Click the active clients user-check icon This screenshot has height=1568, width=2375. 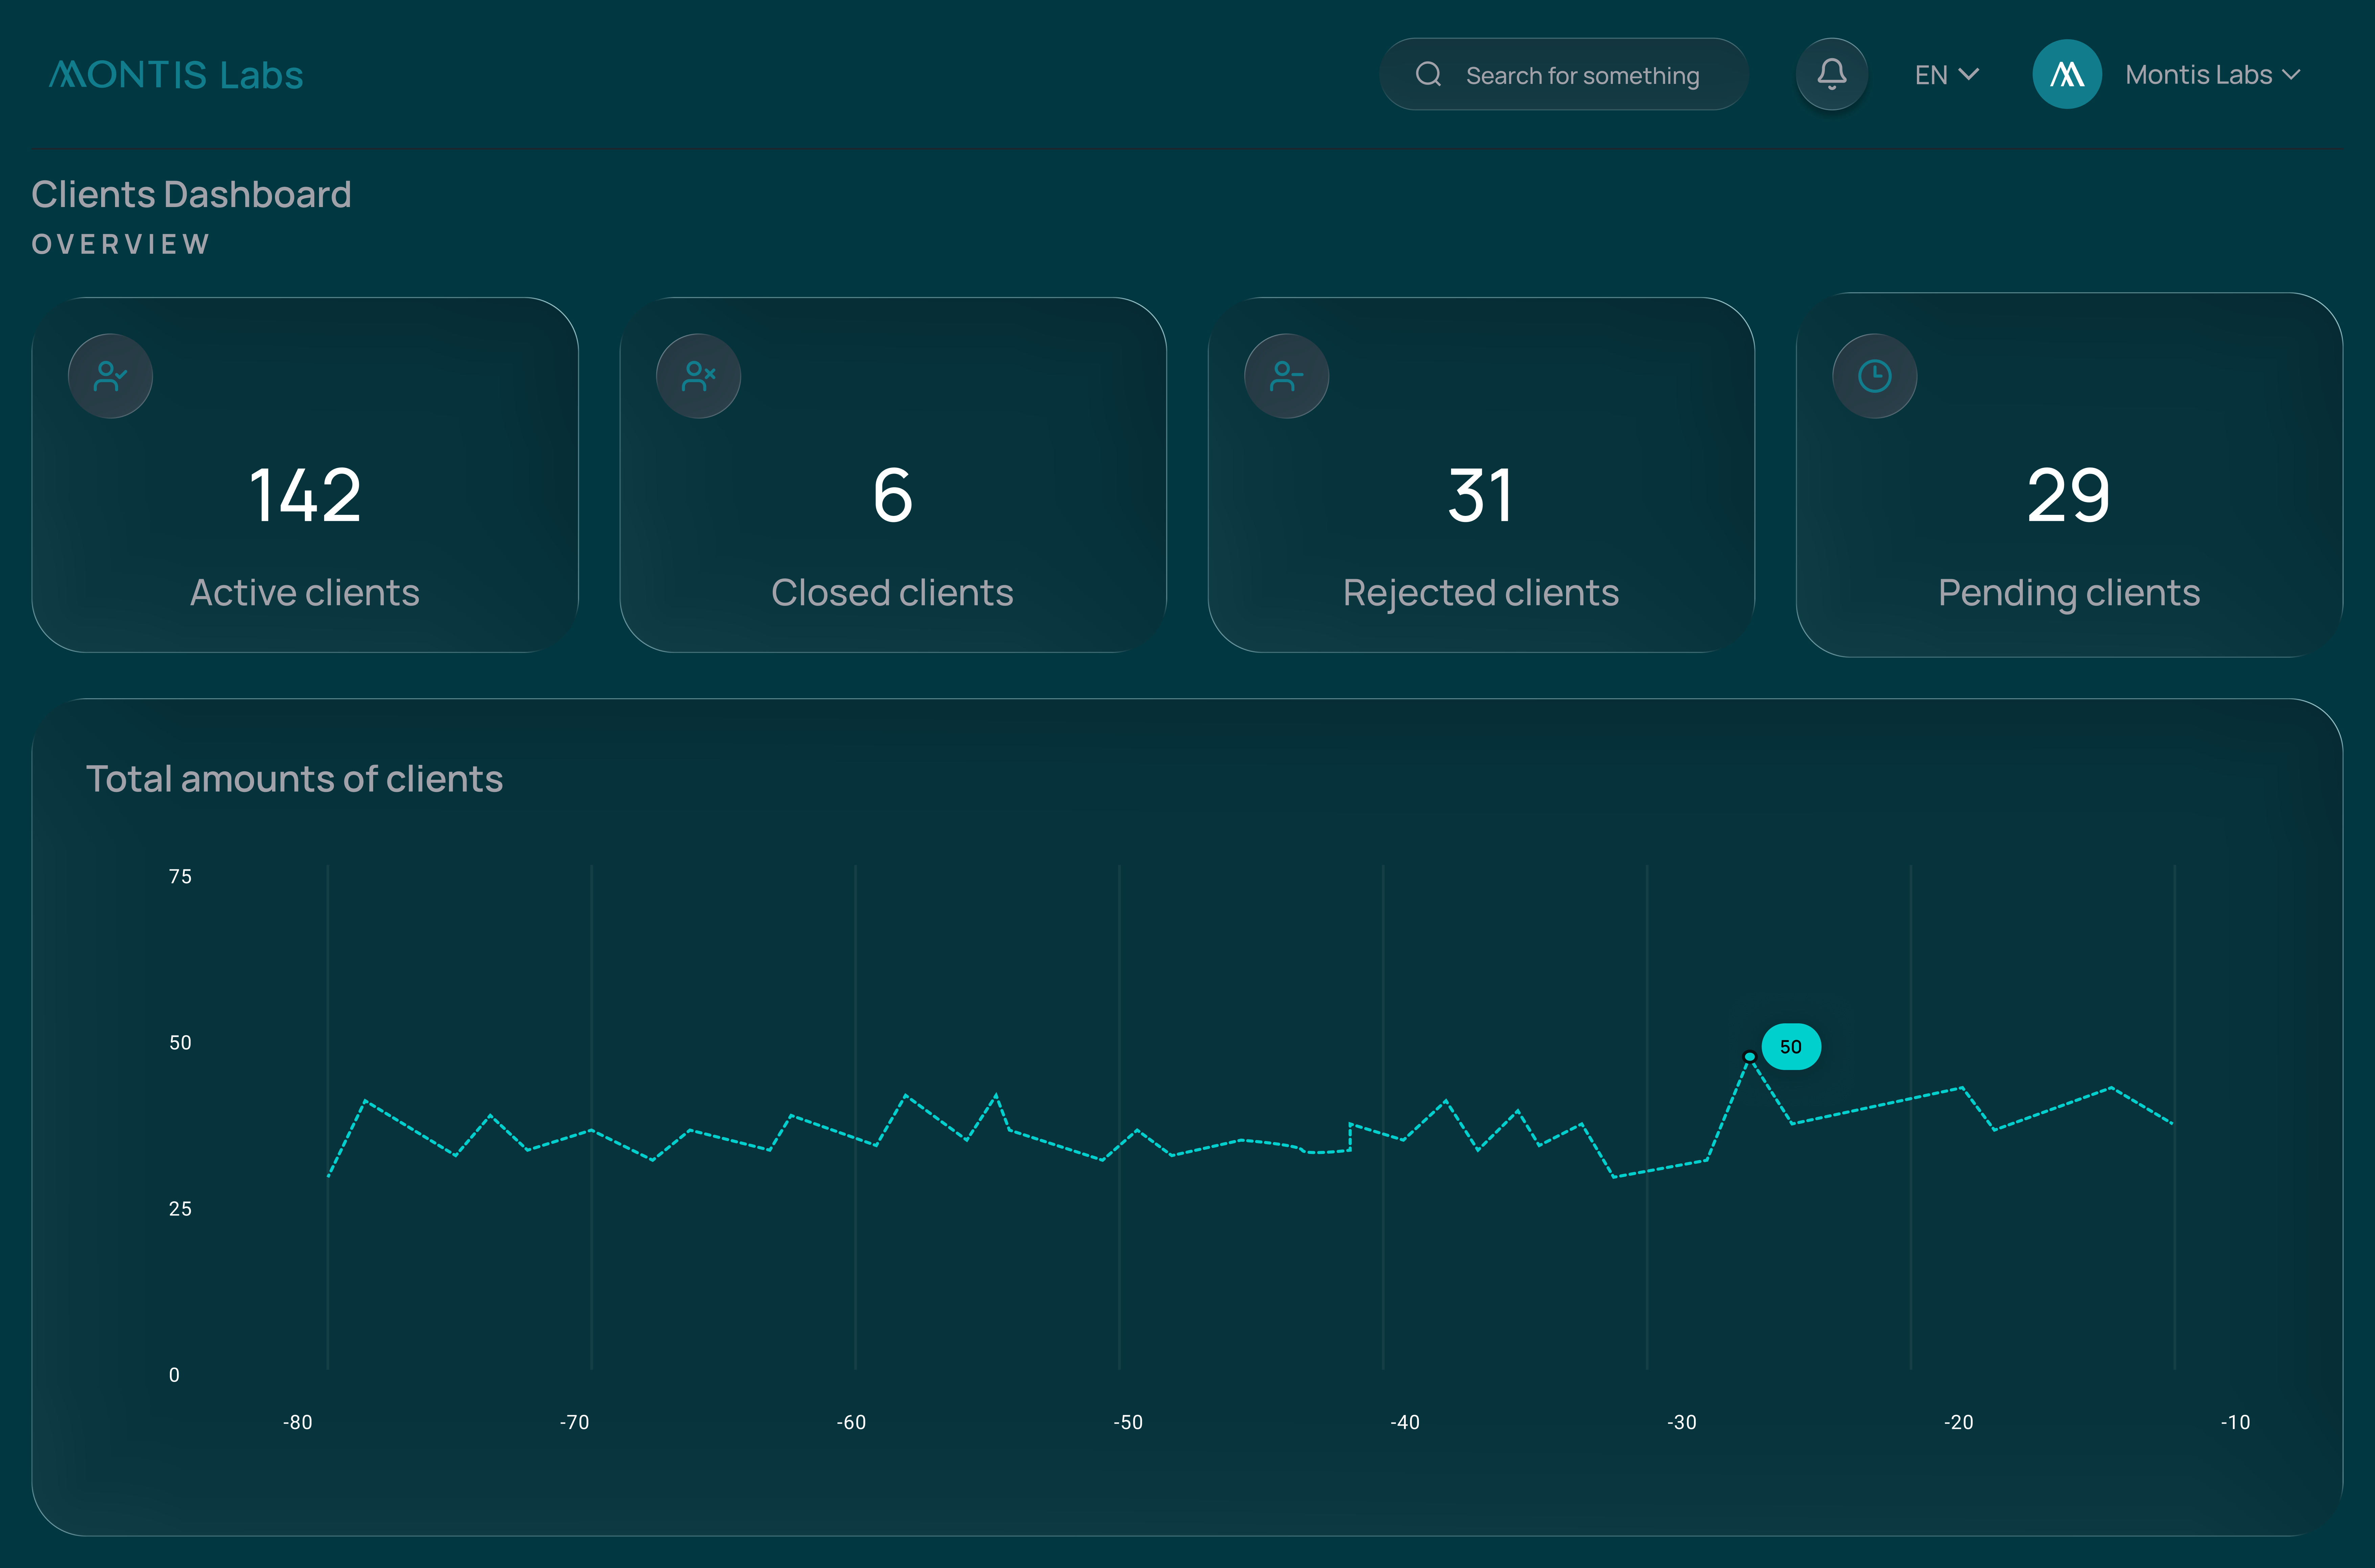[110, 376]
